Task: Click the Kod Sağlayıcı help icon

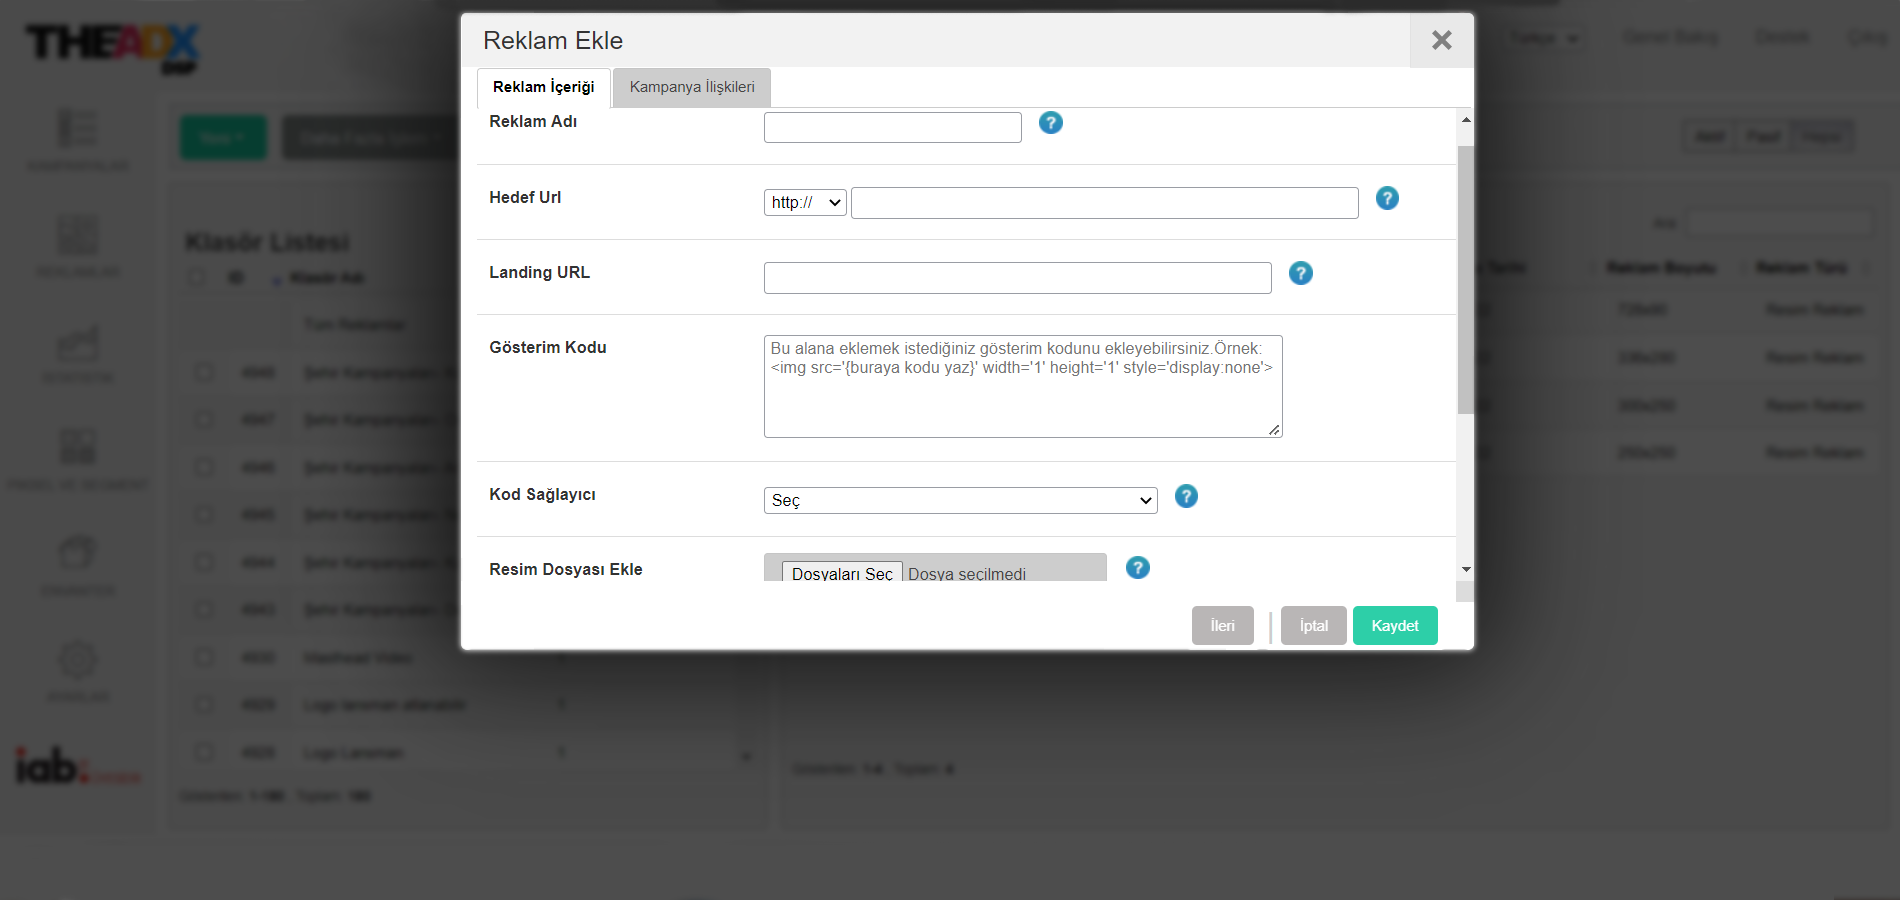Action: (x=1186, y=496)
